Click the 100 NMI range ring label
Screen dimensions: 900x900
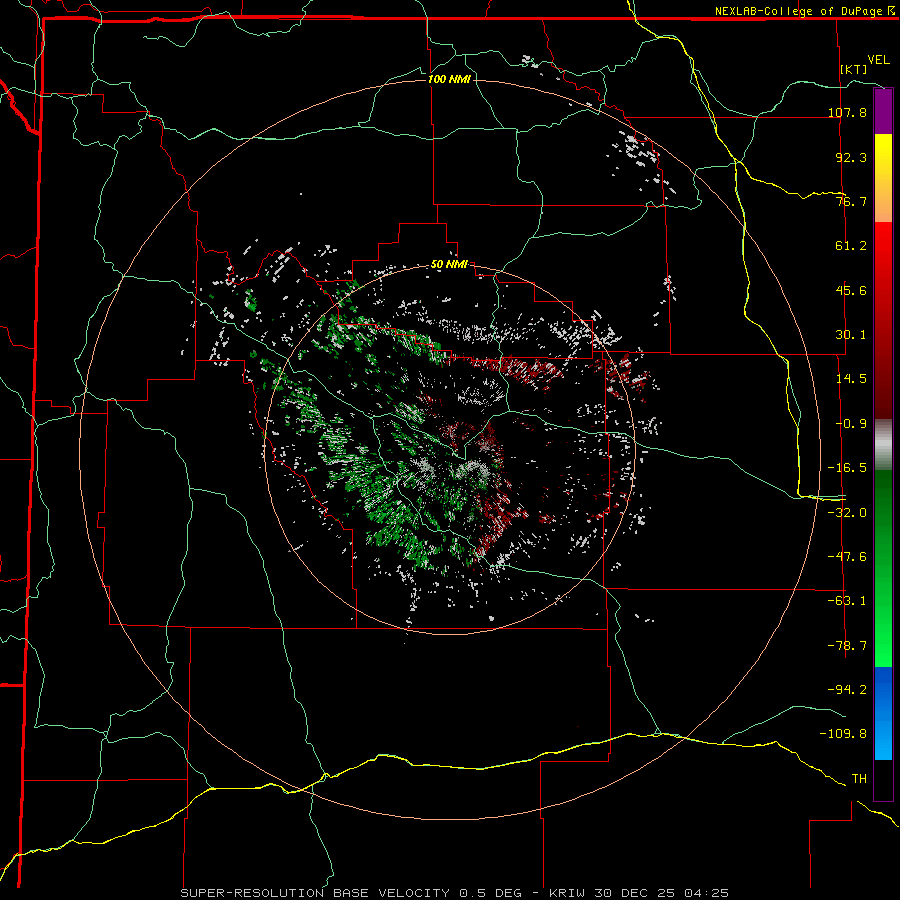point(449,79)
